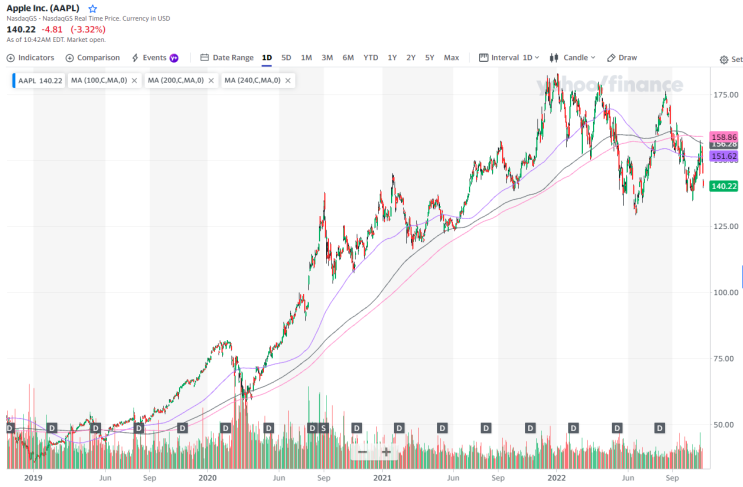Image resolution: width=743 pixels, height=487 pixels.
Task: Click the plus circle icon beside Indicators
Action: (x=10, y=58)
